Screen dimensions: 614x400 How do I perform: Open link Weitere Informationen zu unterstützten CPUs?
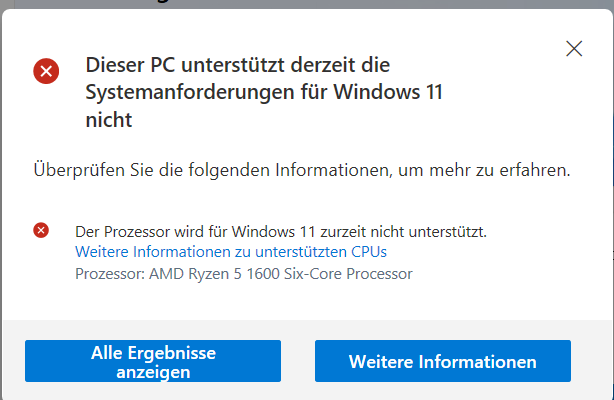click(231, 252)
